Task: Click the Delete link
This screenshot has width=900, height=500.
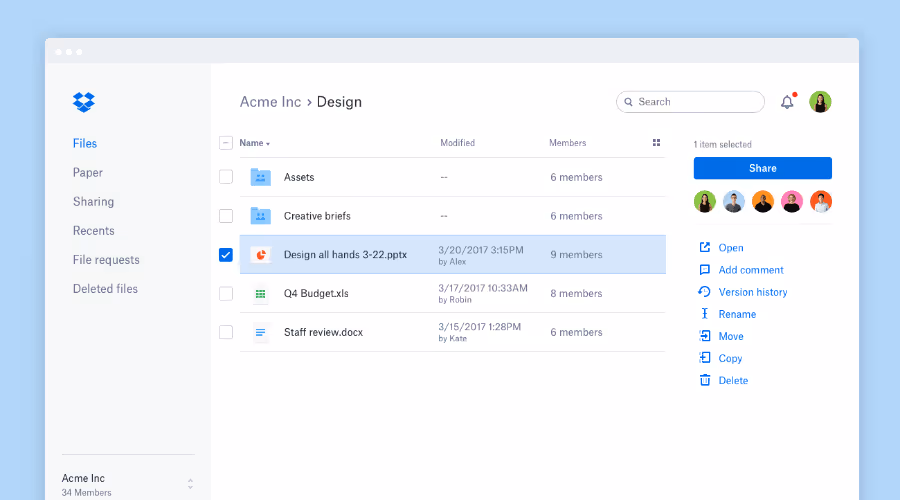Action: pos(733,381)
